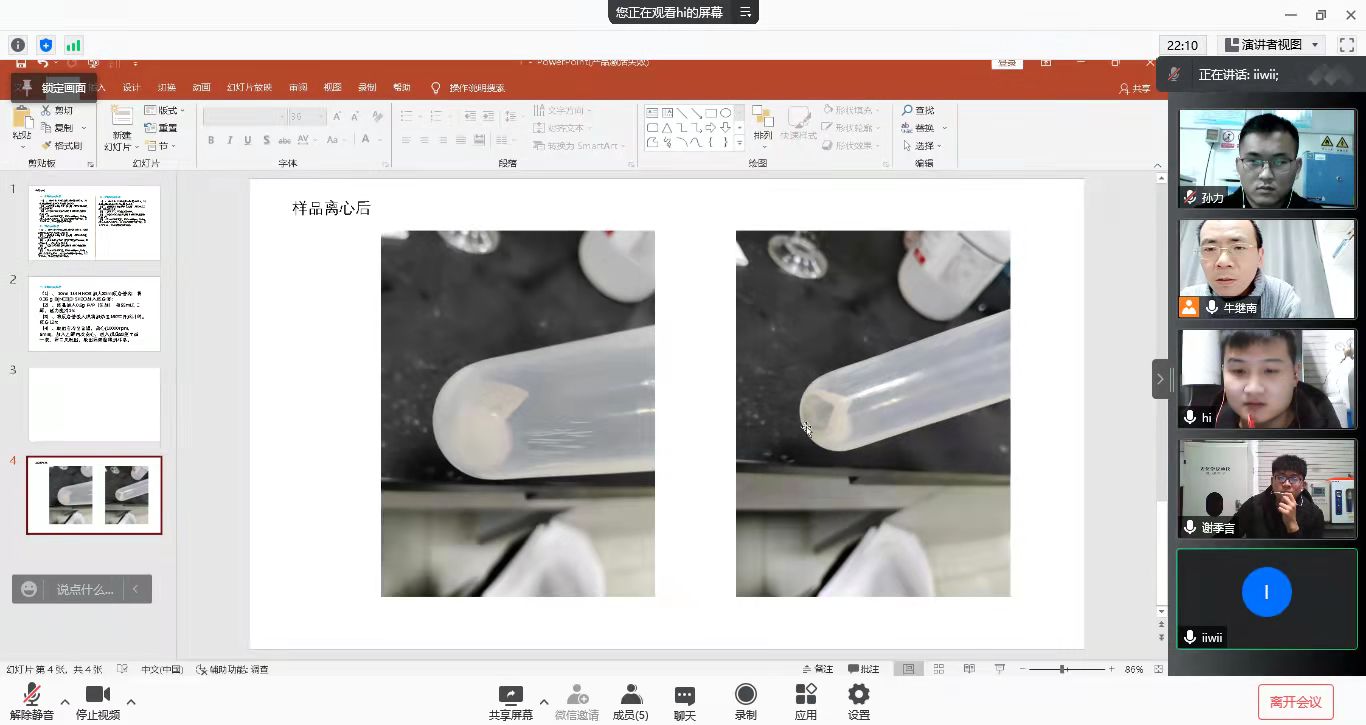Open the 视图 ribbon tab
Viewport: 1366px width, 725px height.
point(333,88)
